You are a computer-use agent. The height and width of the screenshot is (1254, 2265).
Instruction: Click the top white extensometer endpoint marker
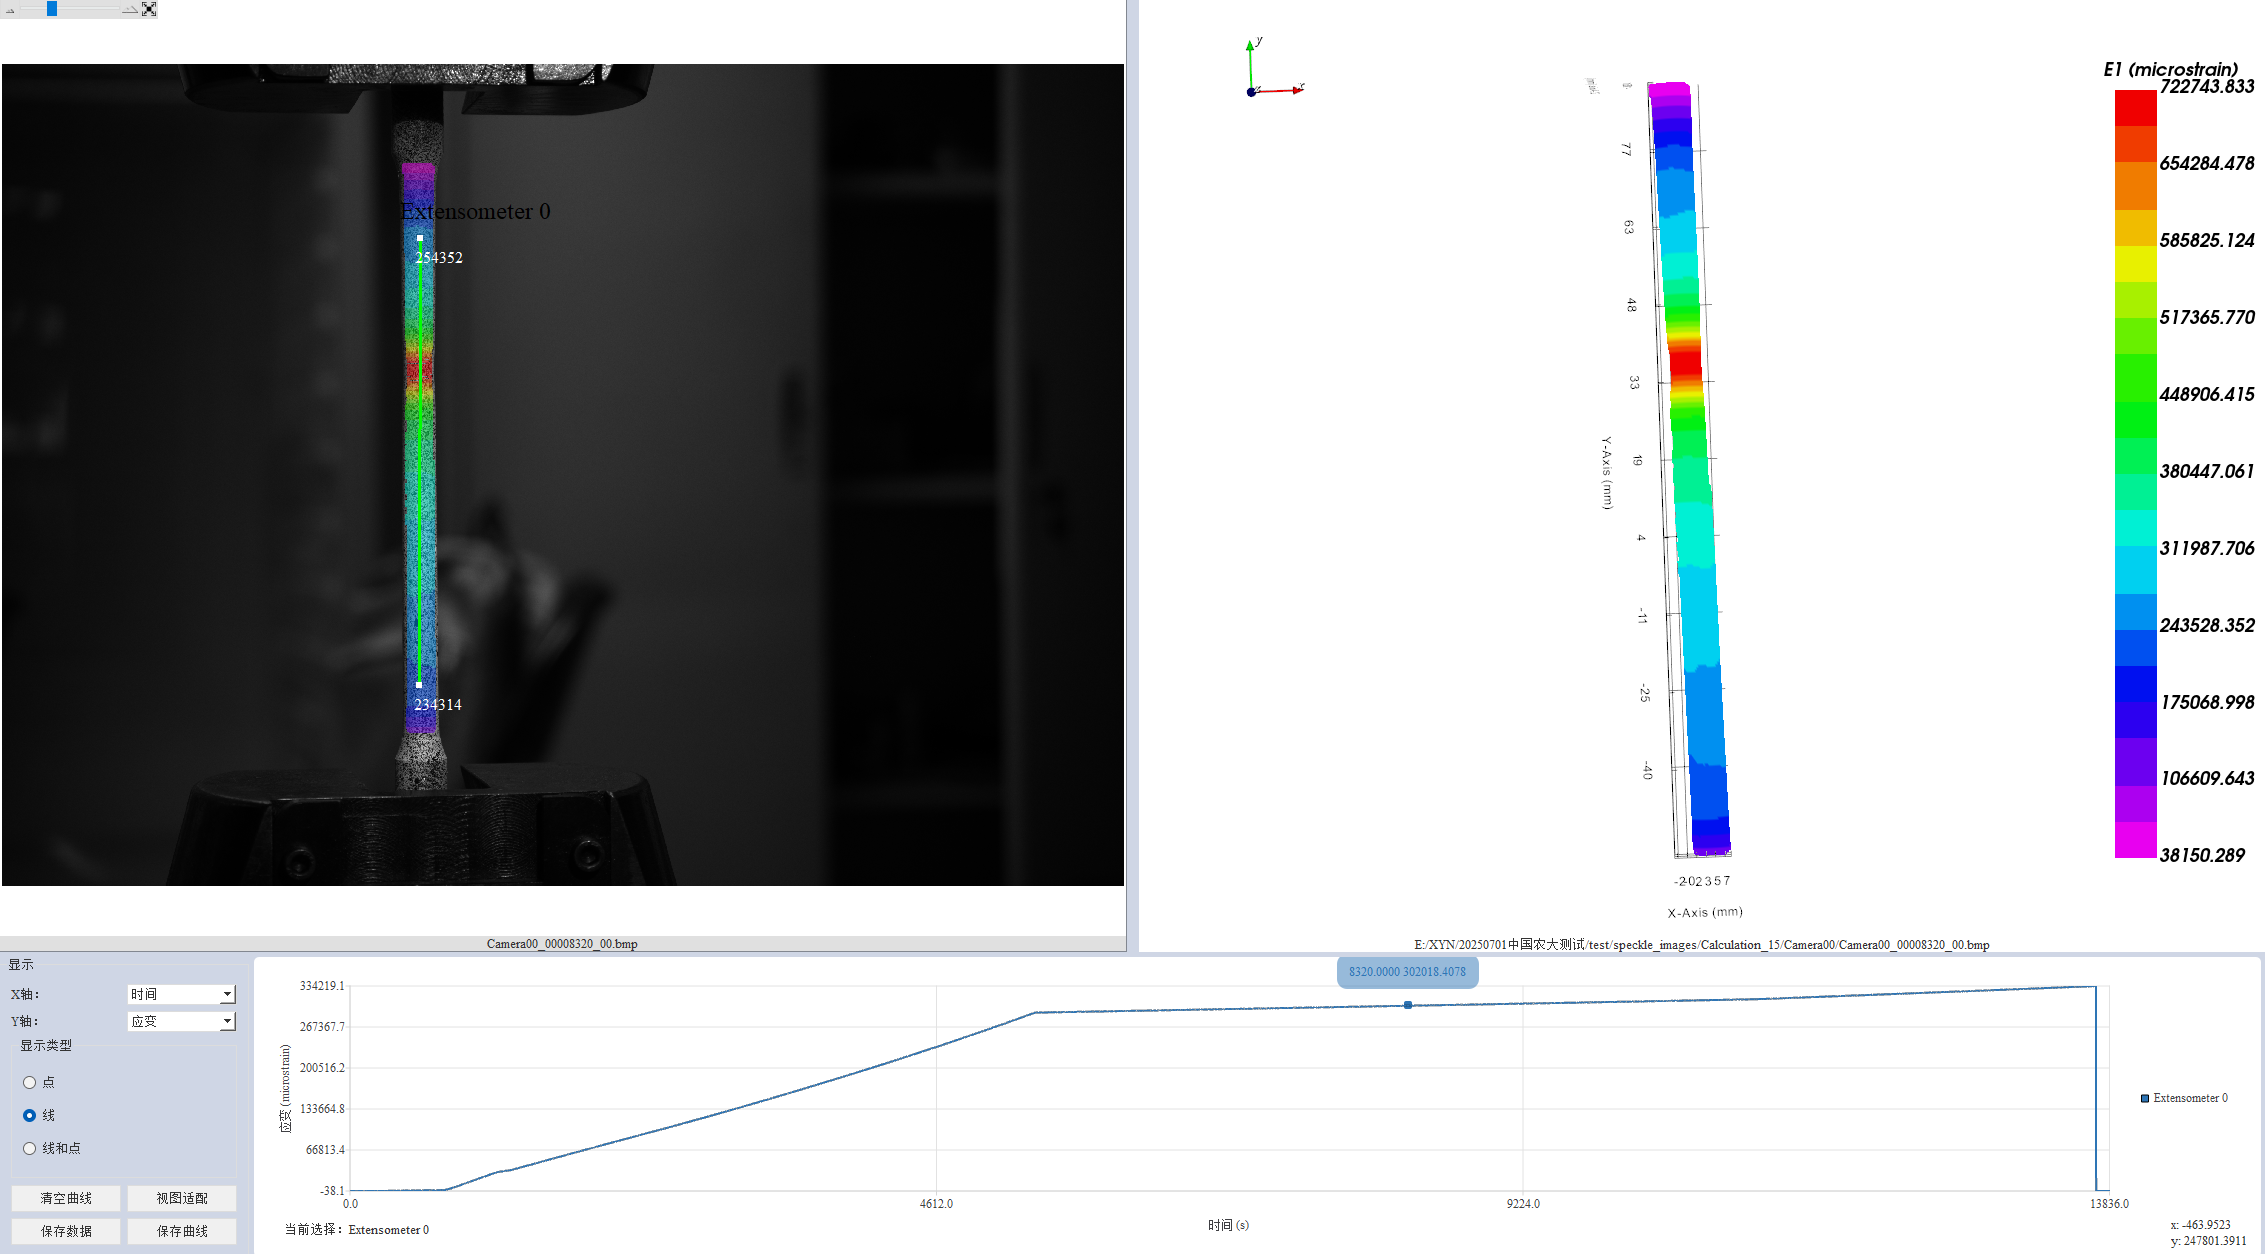(x=420, y=238)
